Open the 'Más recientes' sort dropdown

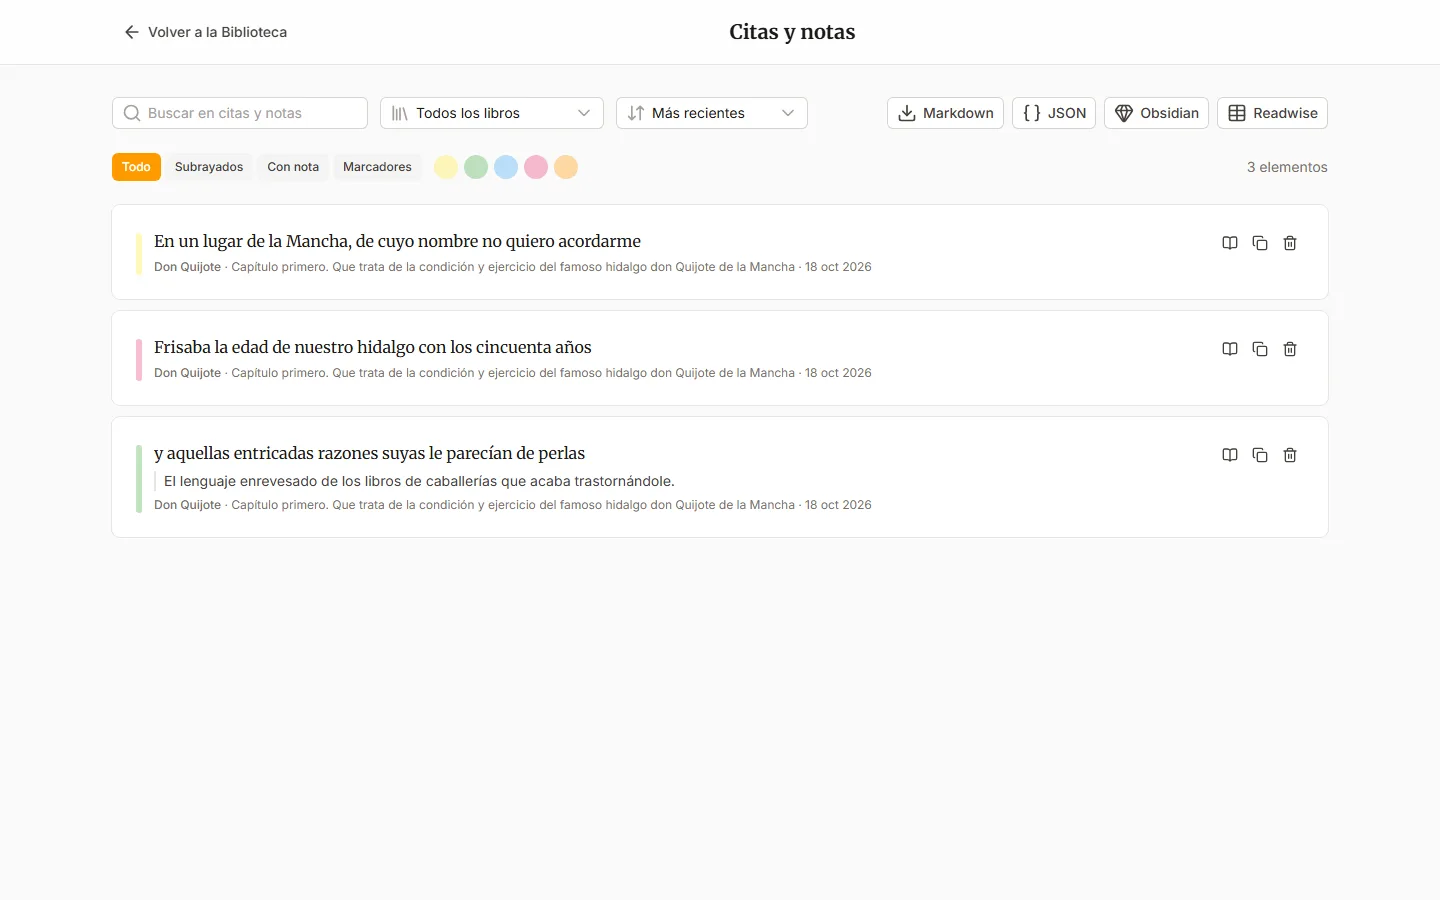(712, 113)
